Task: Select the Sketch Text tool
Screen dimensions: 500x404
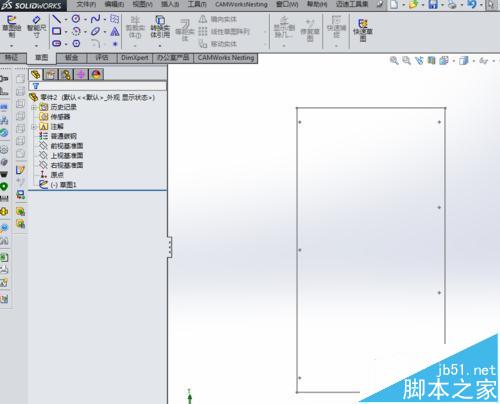Action: (115, 31)
